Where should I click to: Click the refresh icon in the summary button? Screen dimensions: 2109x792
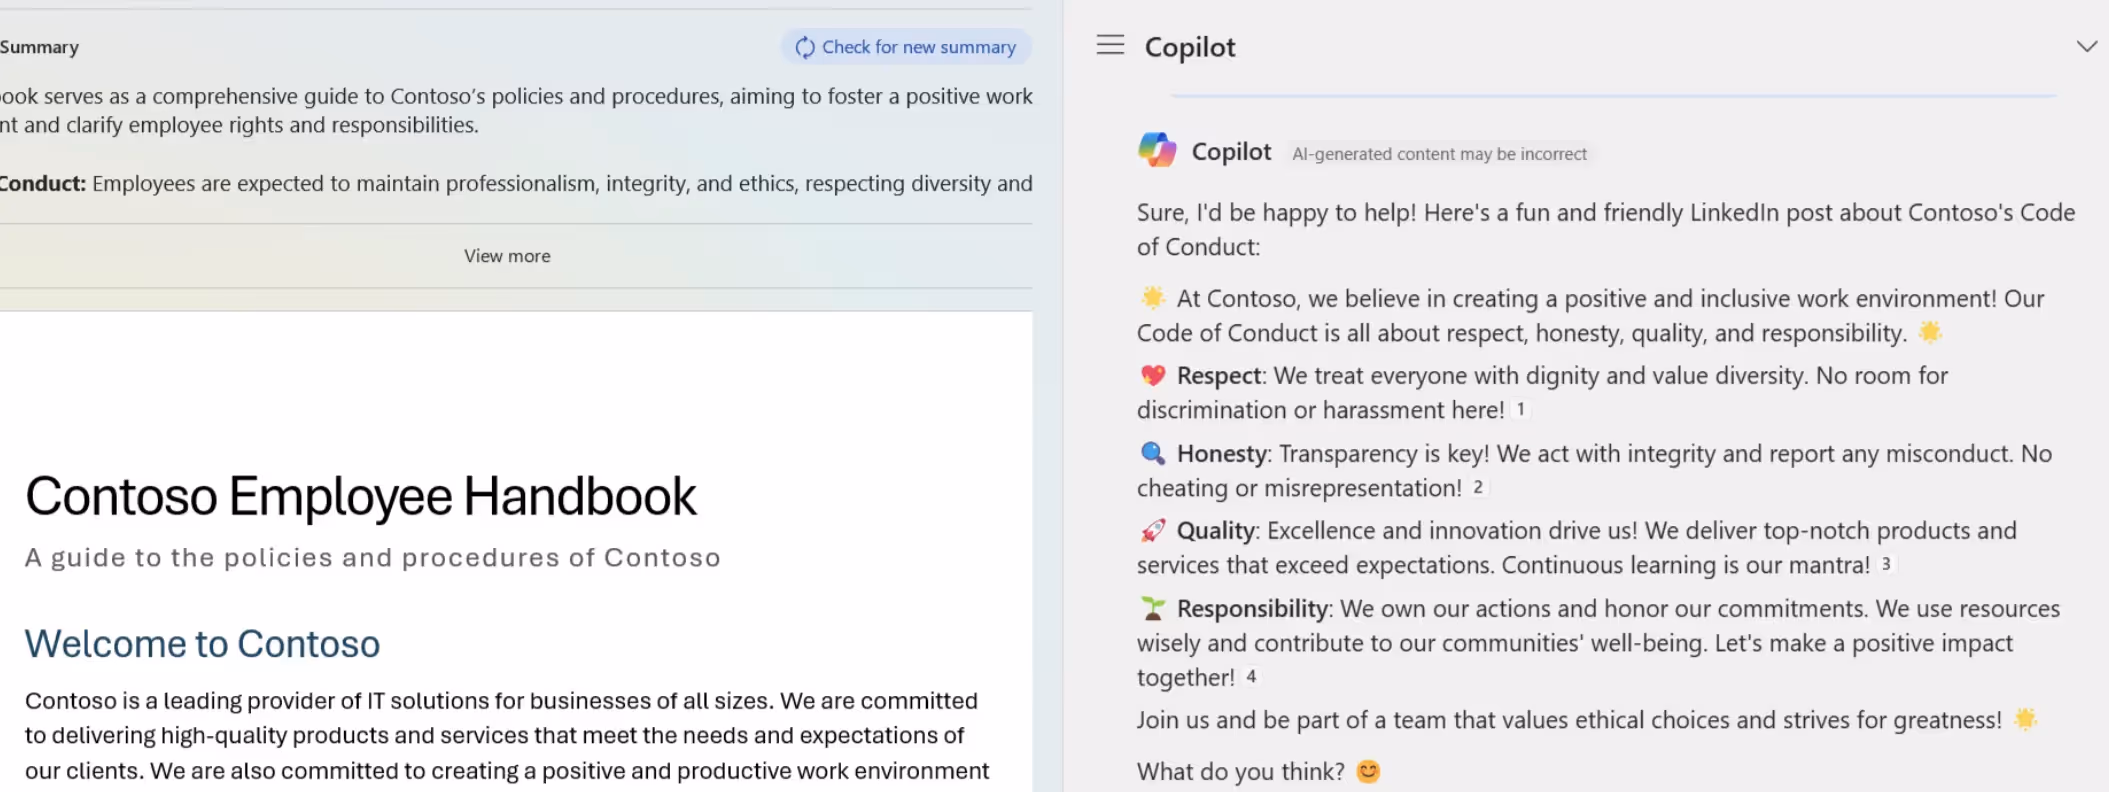(804, 47)
